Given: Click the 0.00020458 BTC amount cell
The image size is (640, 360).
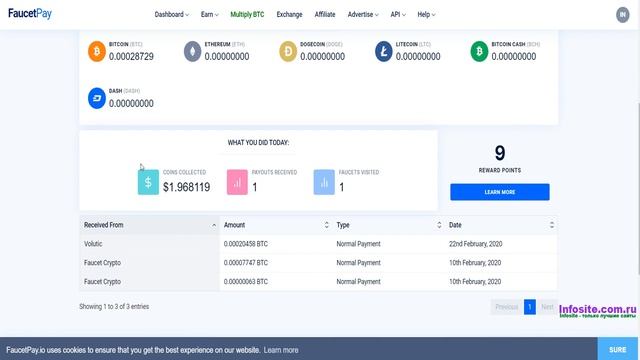Looking at the screenshot, I should click(246, 244).
